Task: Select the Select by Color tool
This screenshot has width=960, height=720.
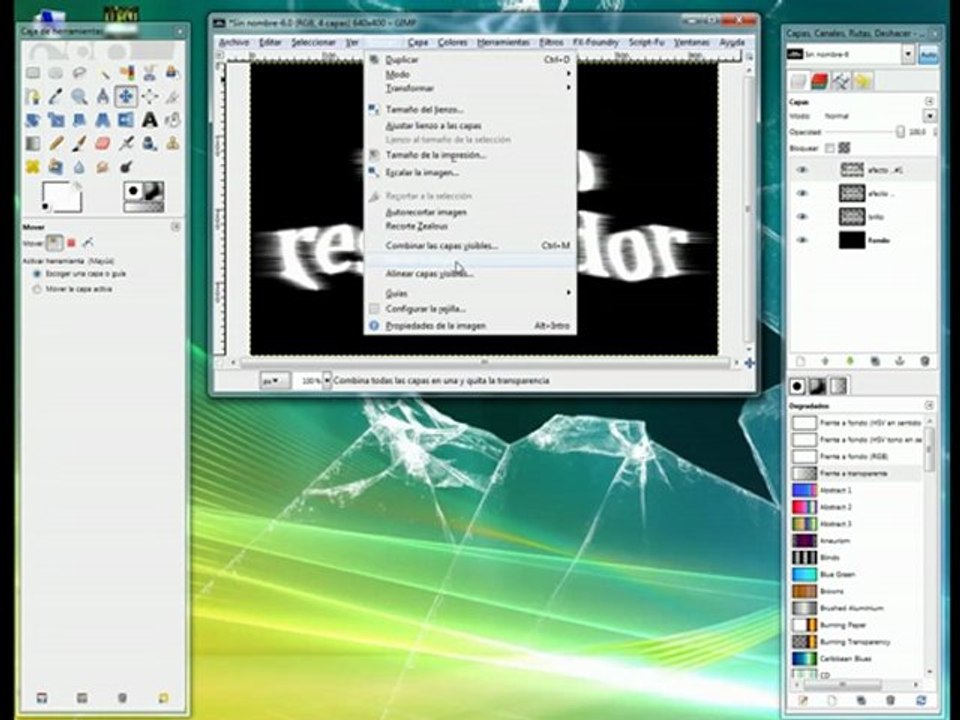Action: pyautogui.click(x=126, y=73)
